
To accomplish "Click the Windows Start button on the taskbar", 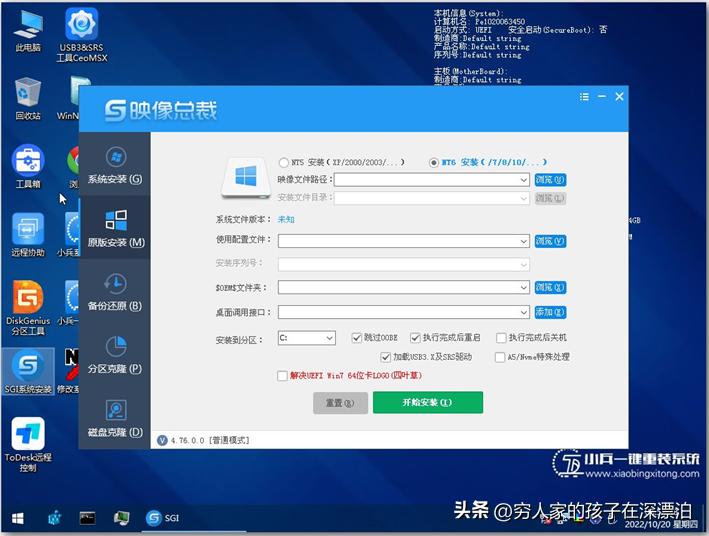I will click(x=18, y=518).
